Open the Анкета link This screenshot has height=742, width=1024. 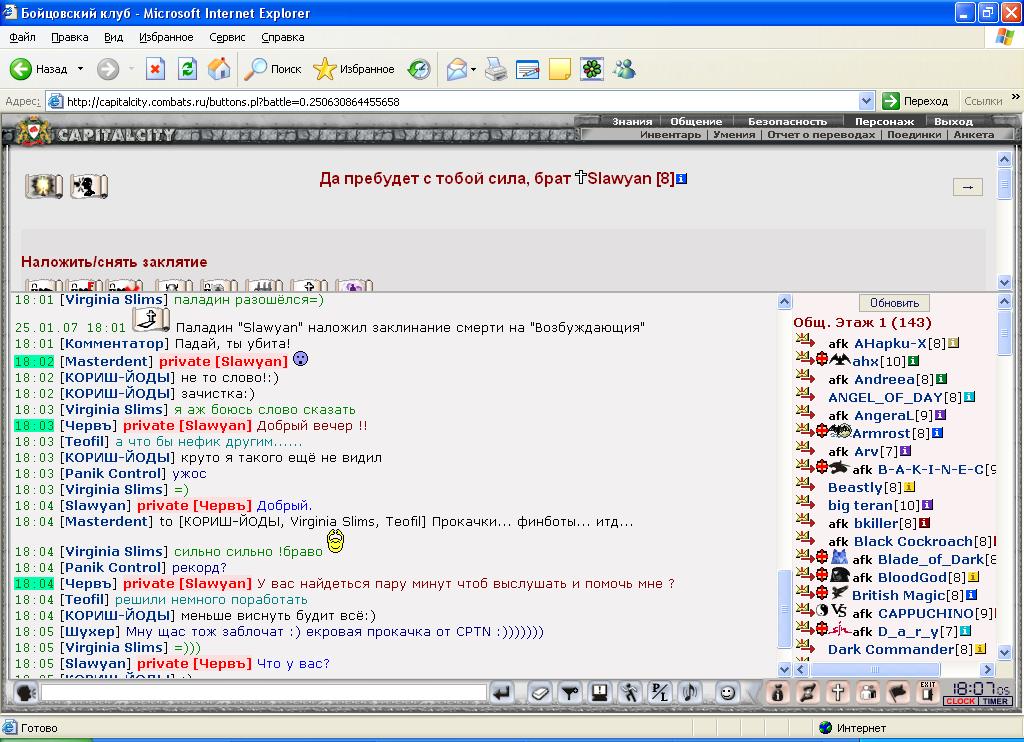coord(974,135)
